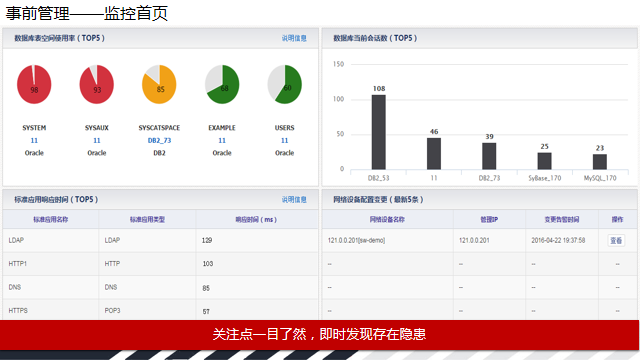
Task: Click the 查看 button for 121.0.0.201 device
Action: (x=616, y=240)
